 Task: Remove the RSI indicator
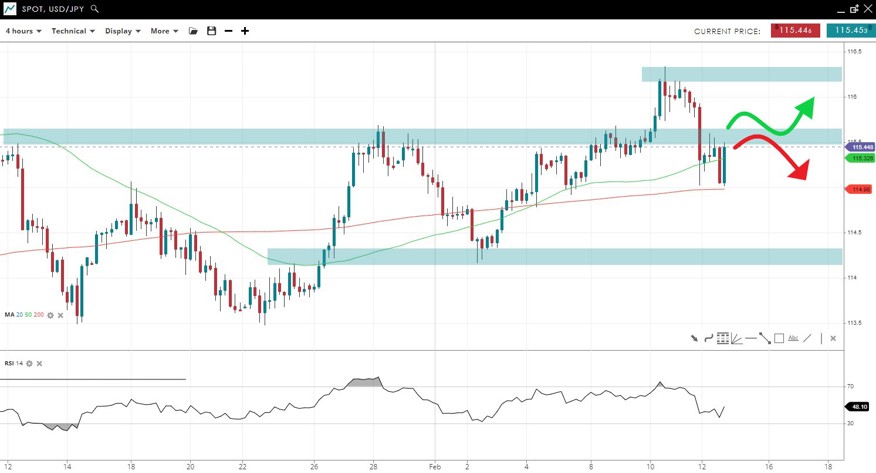(x=40, y=364)
